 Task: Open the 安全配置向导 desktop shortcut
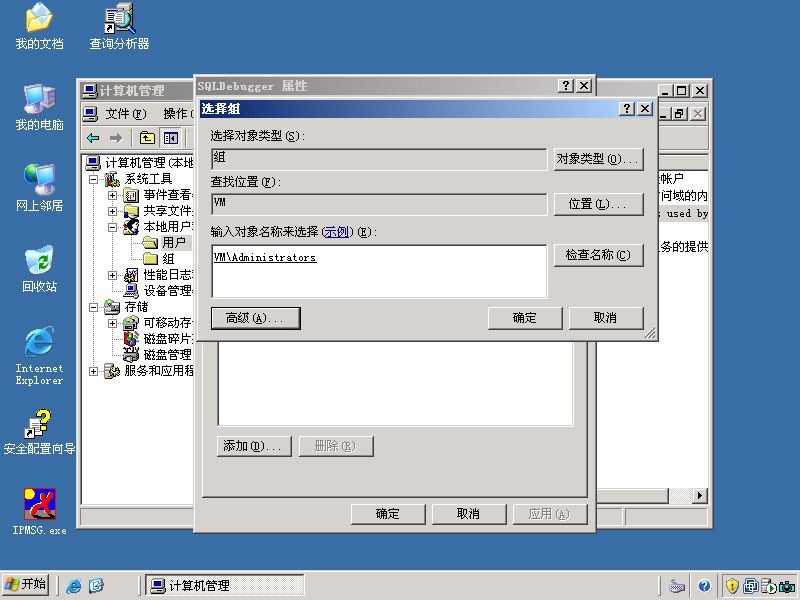(39, 432)
